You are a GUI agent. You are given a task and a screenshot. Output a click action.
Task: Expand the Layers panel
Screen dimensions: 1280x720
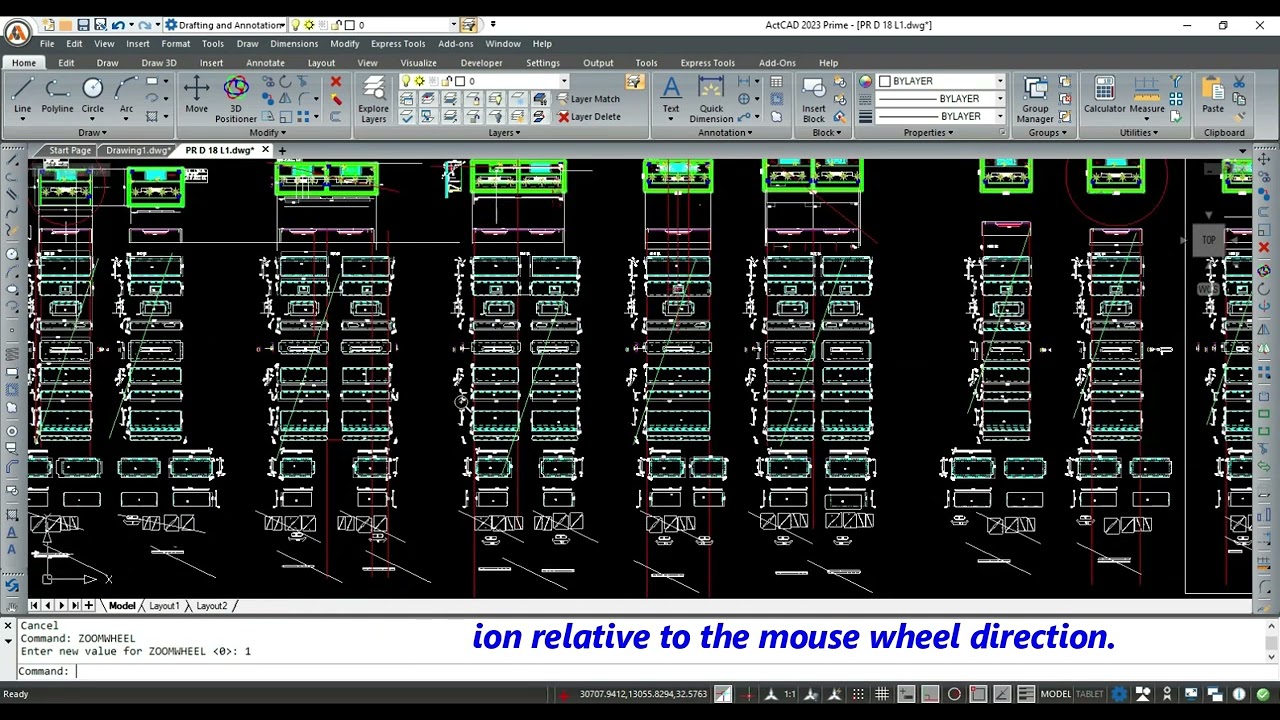[x=504, y=132]
